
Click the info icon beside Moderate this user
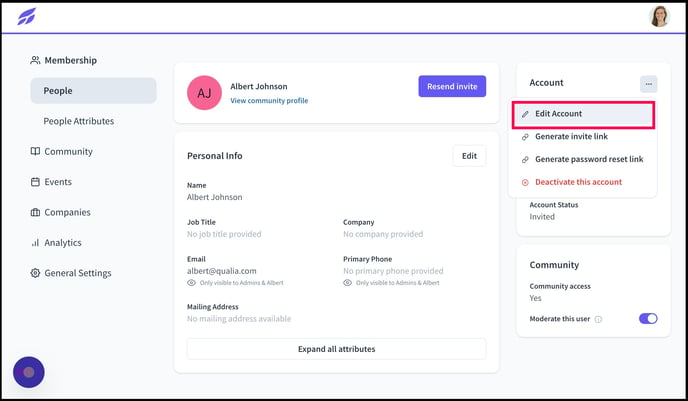[598, 319]
